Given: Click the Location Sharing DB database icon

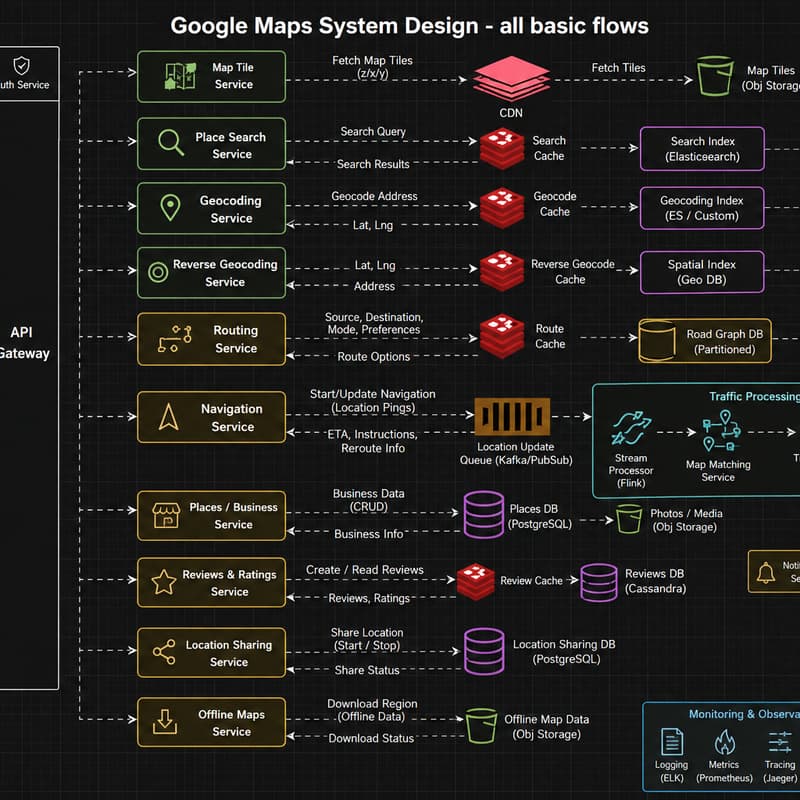Looking at the screenshot, I should click(484, 652).
